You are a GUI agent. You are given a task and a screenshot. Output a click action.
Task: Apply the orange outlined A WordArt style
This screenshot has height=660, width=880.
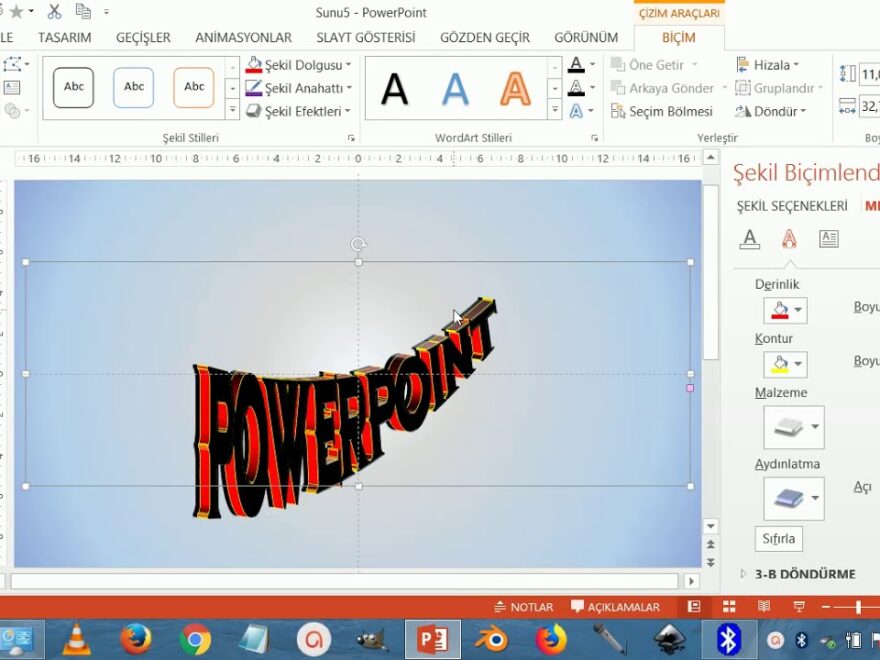click(x=515, y=89)
